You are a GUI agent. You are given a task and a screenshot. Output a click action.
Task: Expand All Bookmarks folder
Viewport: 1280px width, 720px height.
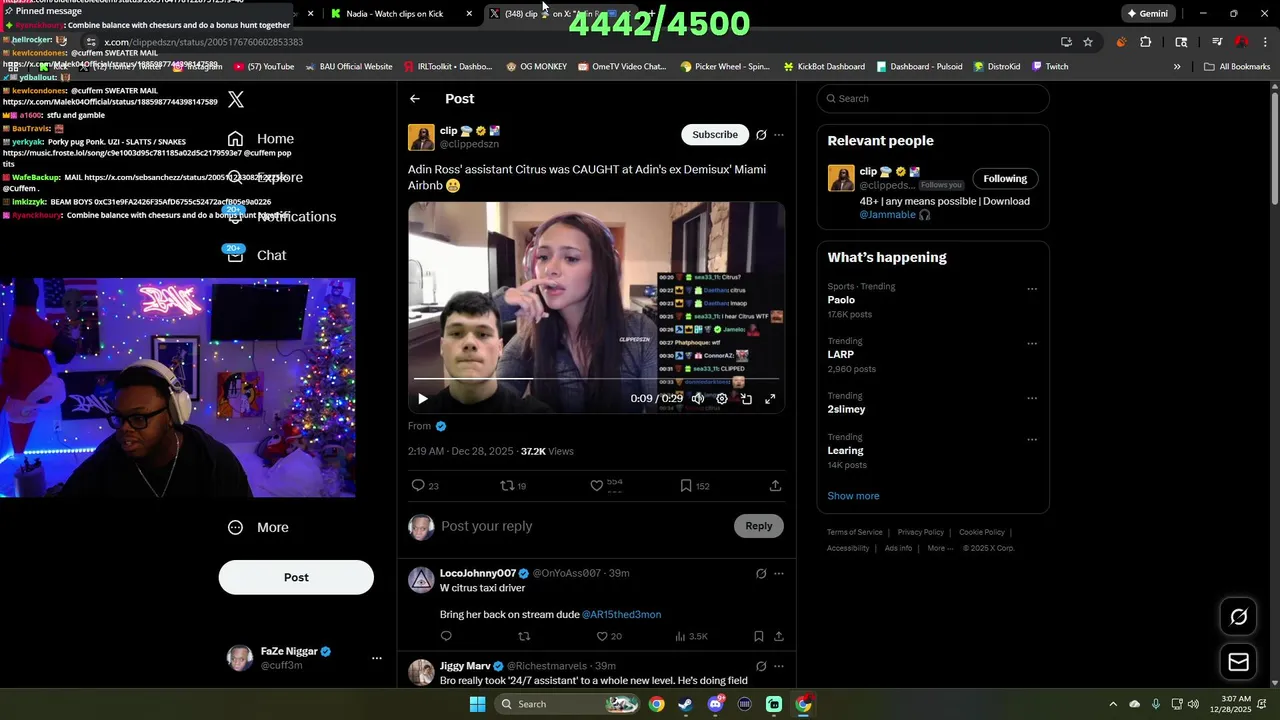pyautogui.click(x=1237, y=67)
